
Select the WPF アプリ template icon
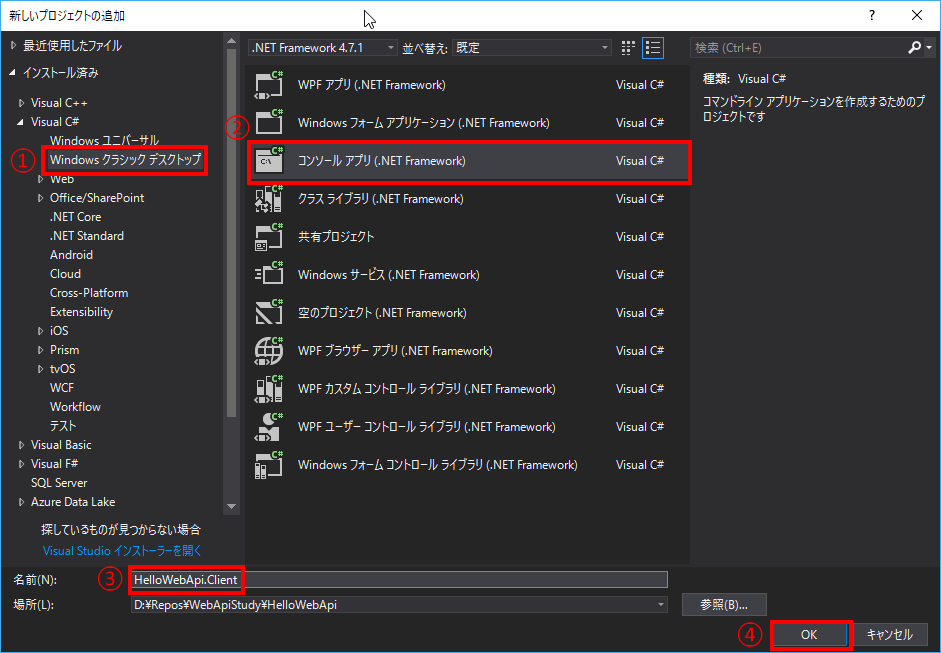(268, 85)
